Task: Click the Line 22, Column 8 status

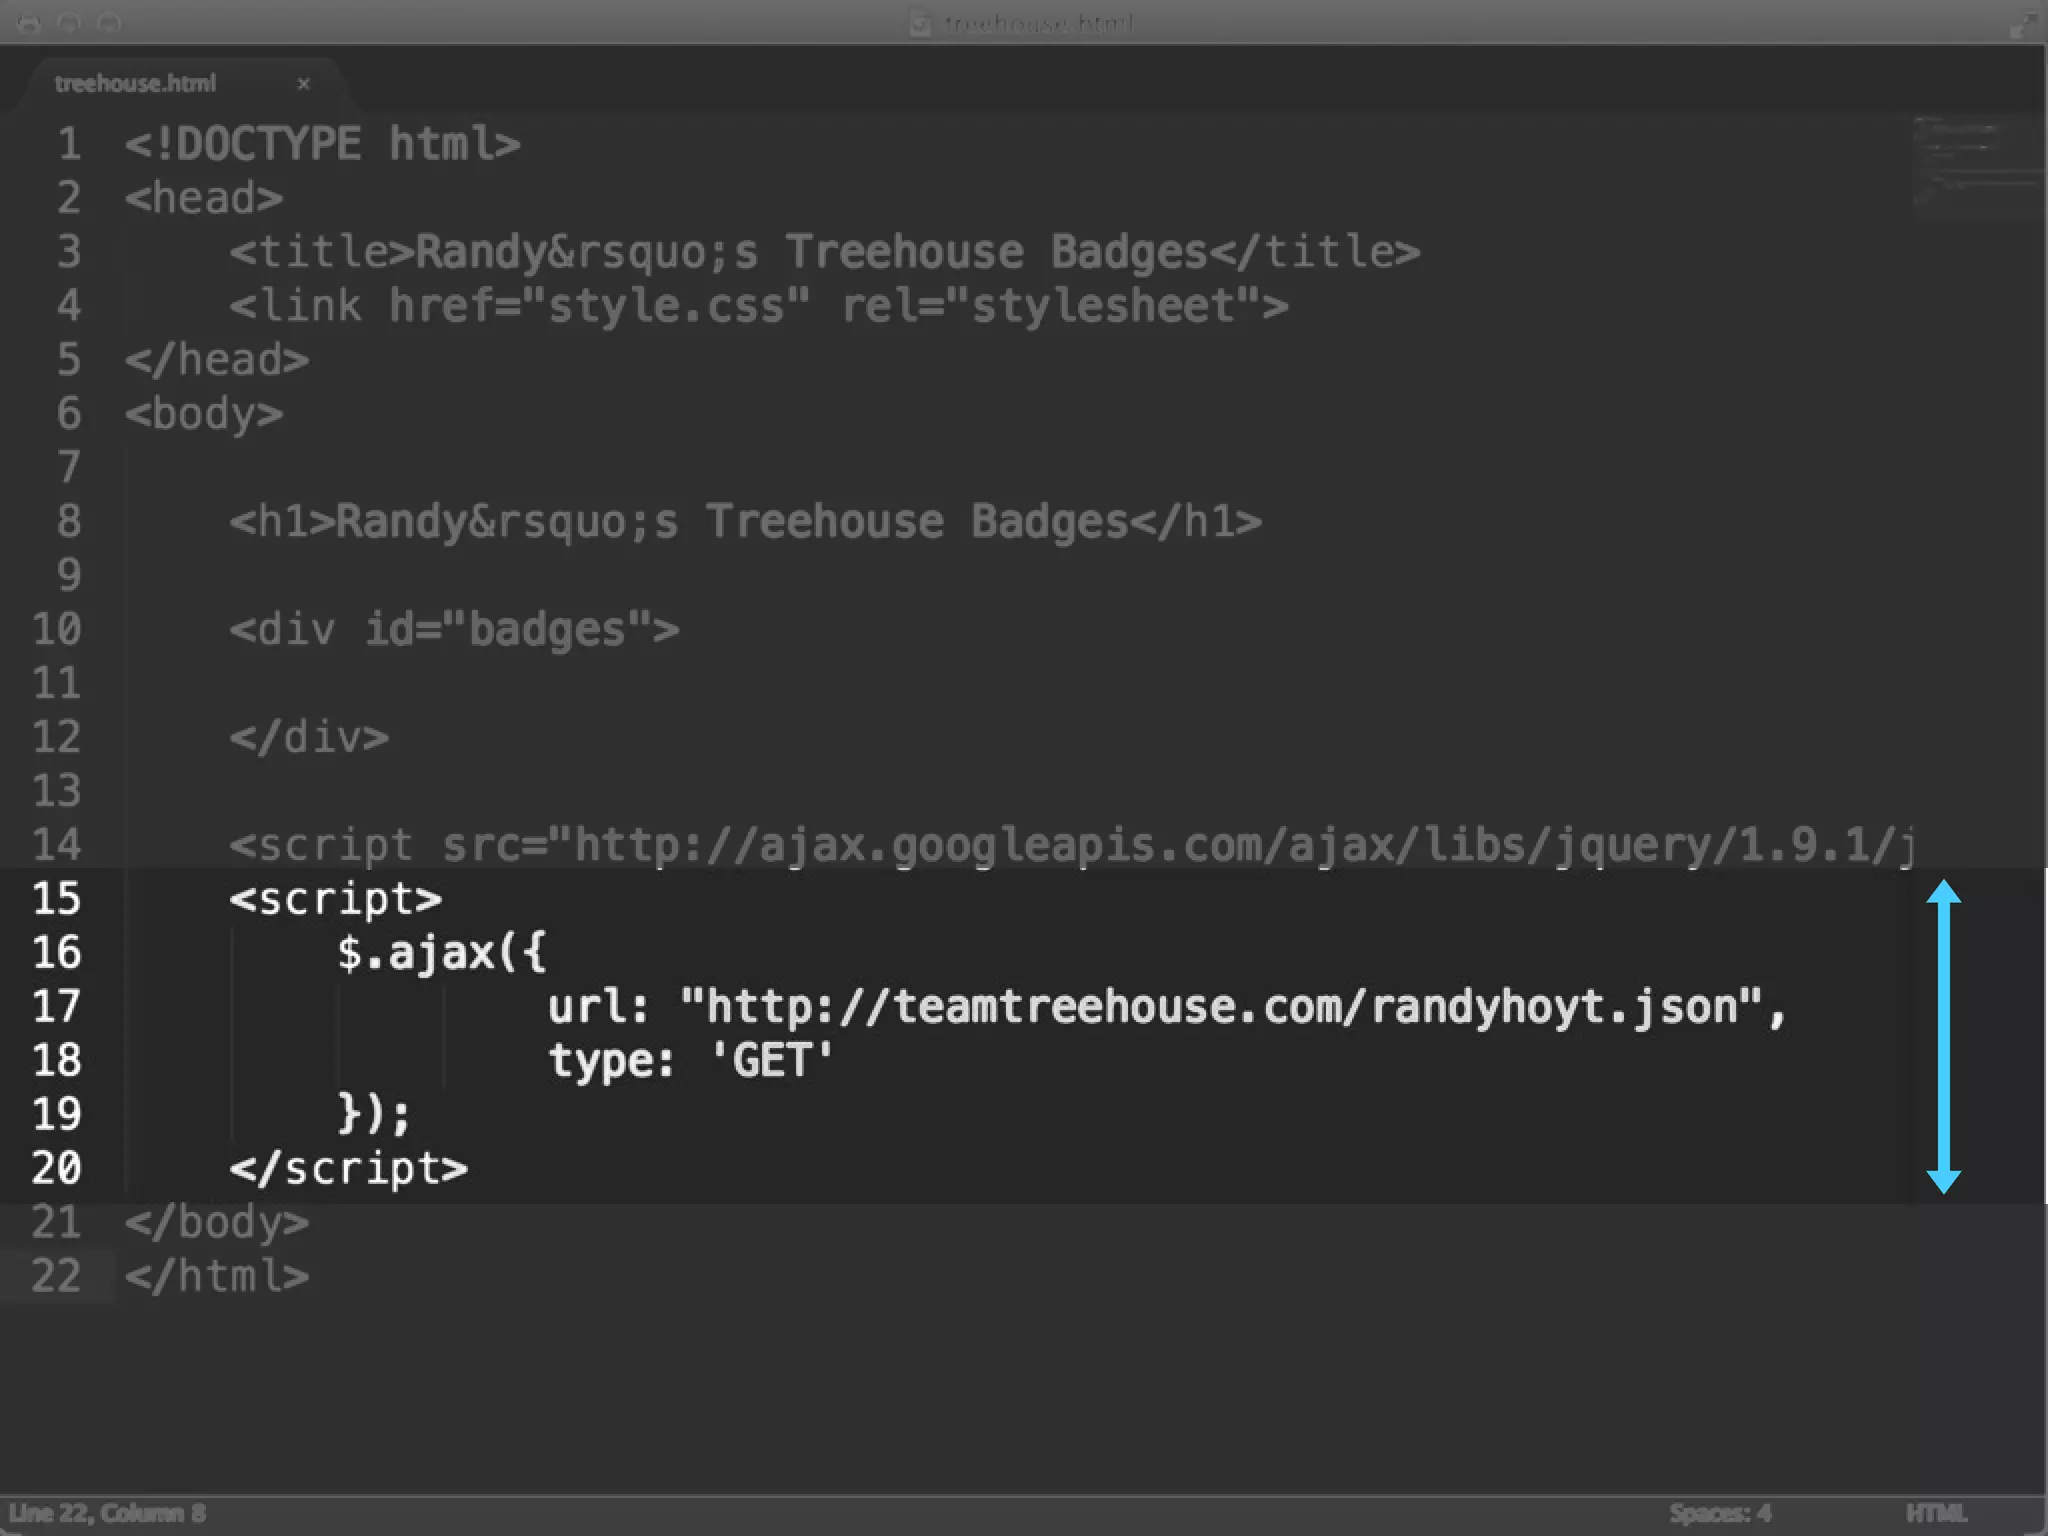Action: click(107, 1513)
